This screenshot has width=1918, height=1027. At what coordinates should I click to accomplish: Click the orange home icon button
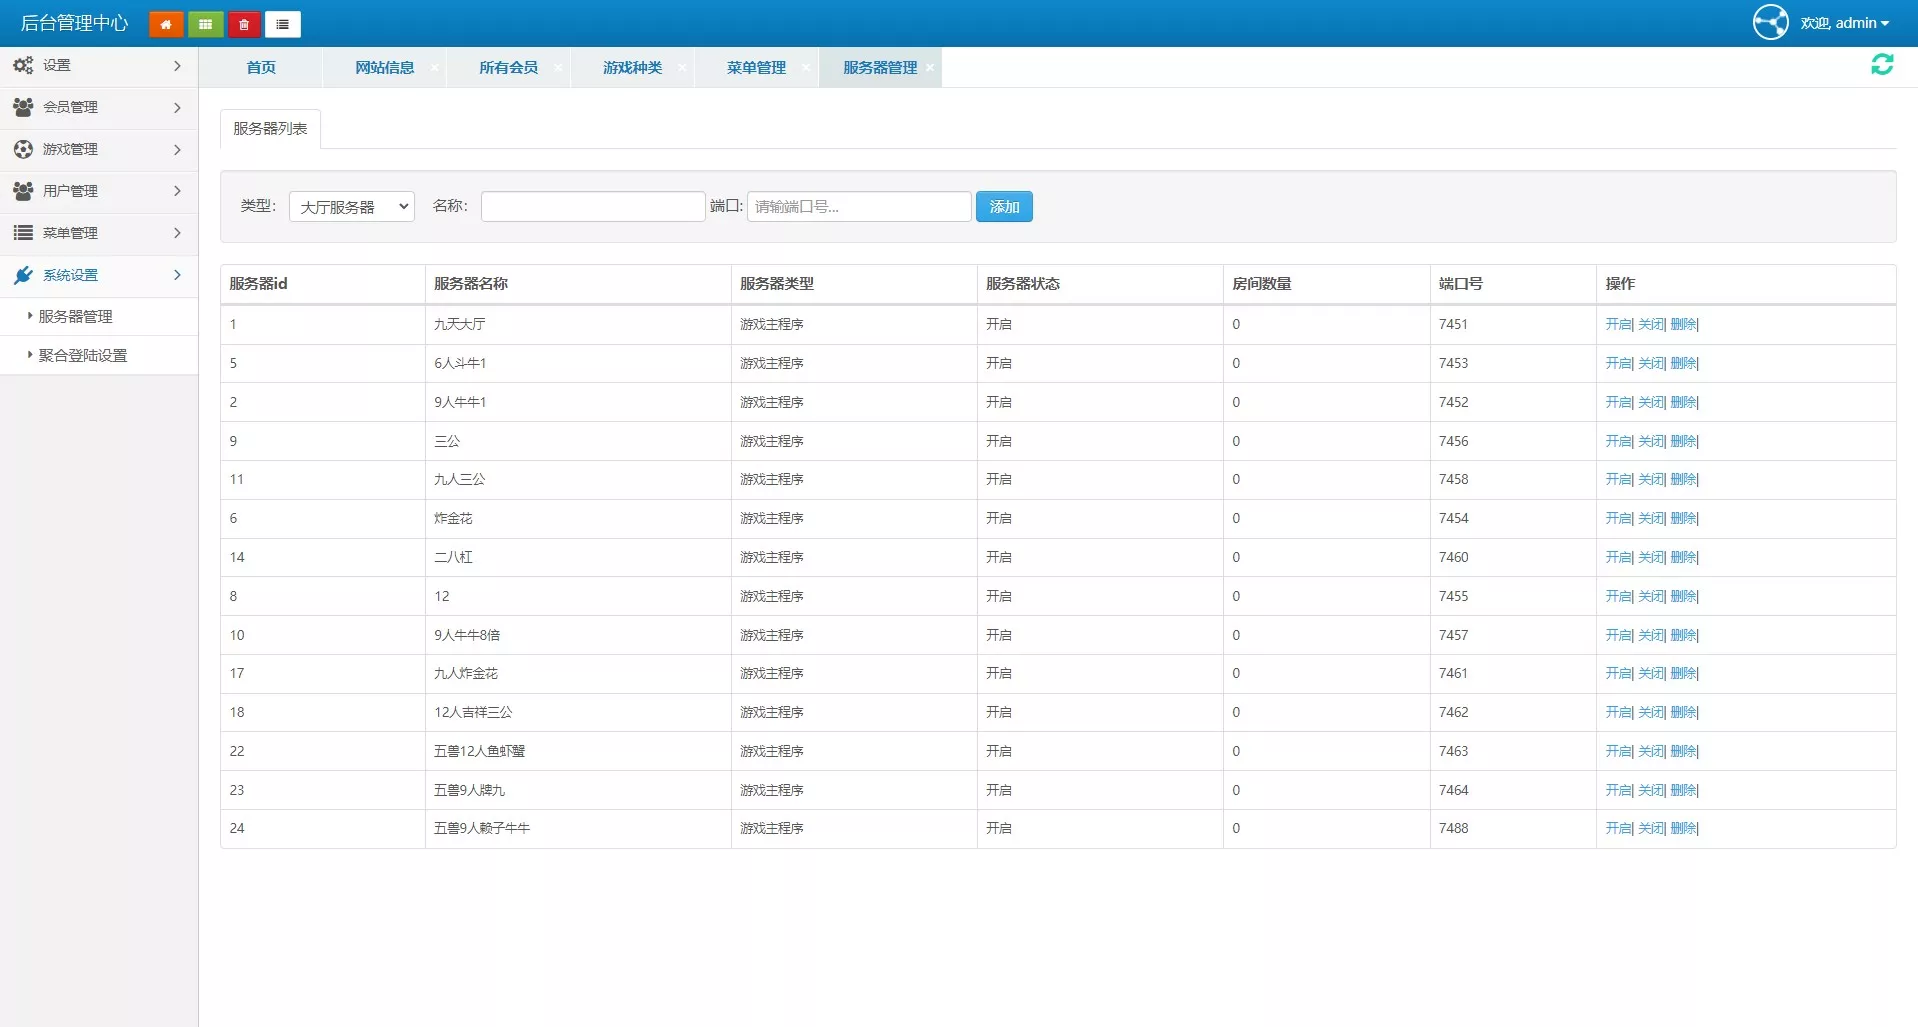166,24
